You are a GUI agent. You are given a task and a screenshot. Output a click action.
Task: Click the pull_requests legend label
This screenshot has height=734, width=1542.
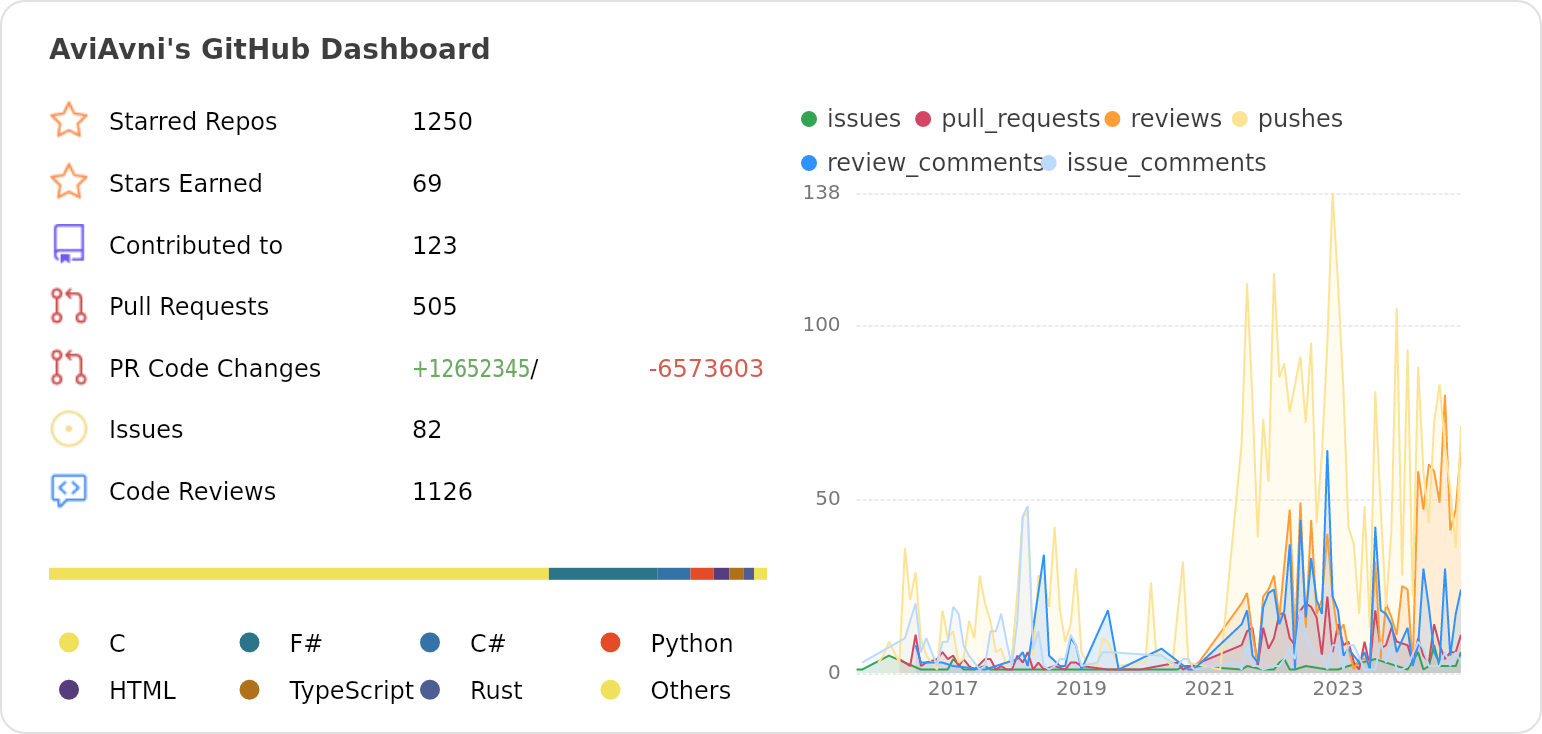point(1021,119)
